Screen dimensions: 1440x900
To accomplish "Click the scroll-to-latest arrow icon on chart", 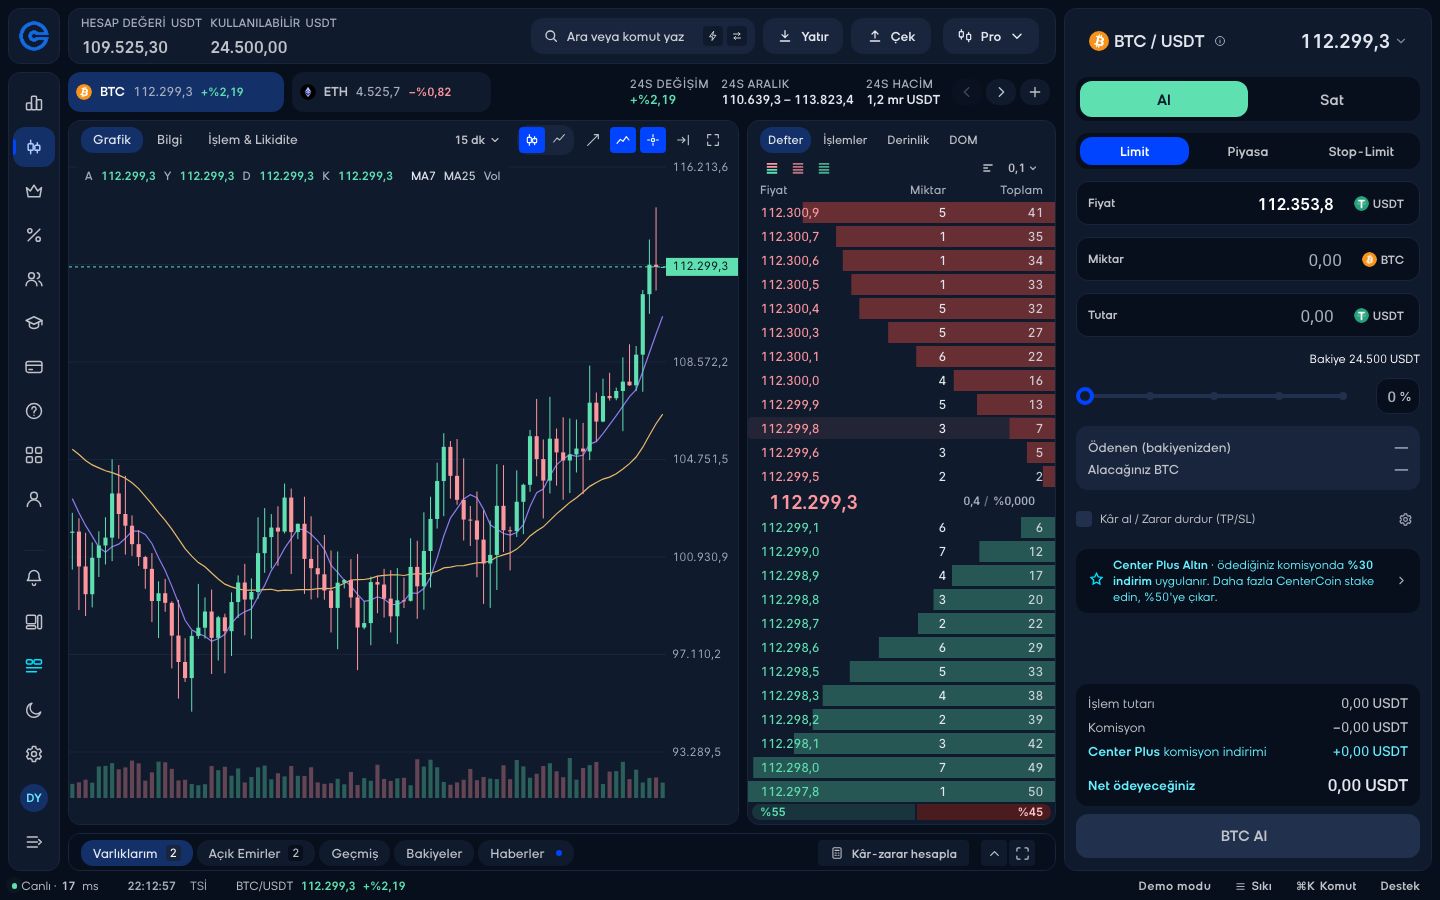I will [683, 140].
